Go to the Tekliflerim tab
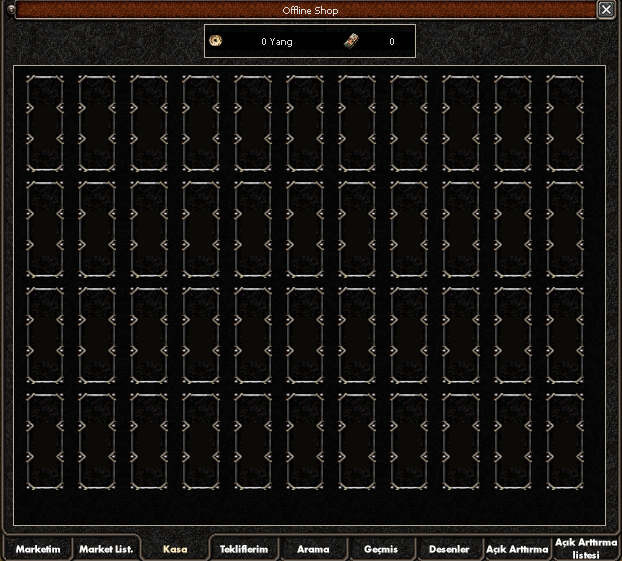This screenshot has height=561, width=622. 244,549
